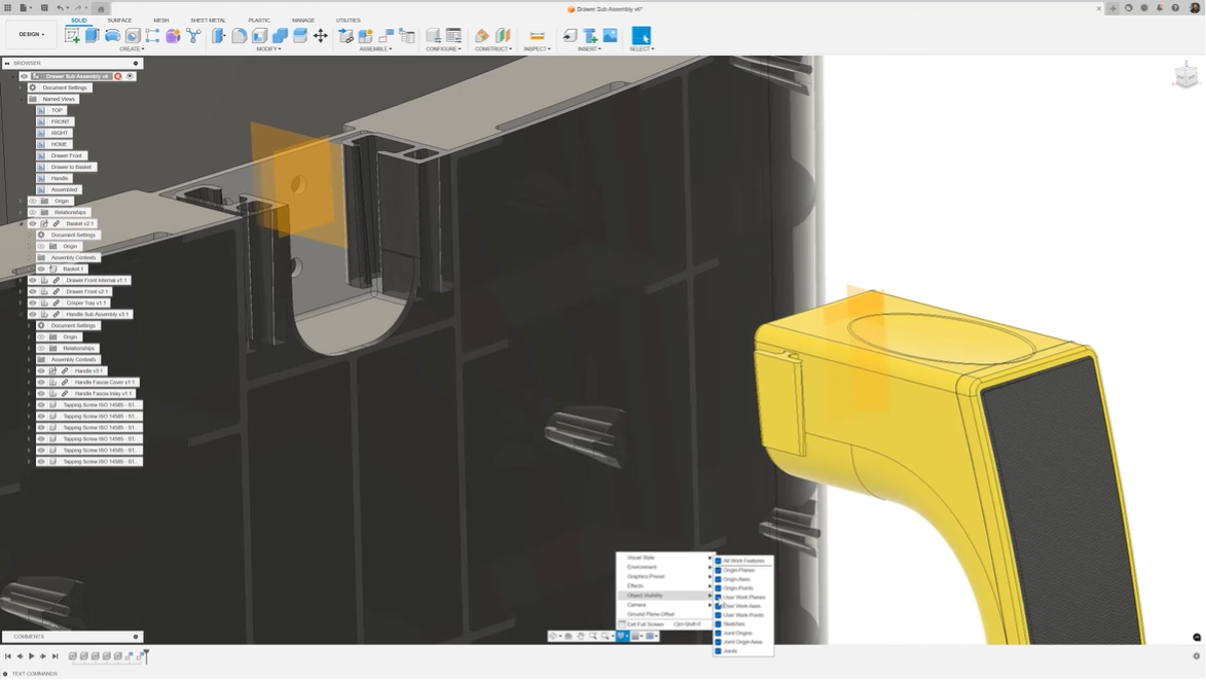Select the Drawer Front named view
Screen dimensions: 1206x680
click(67, 156)
